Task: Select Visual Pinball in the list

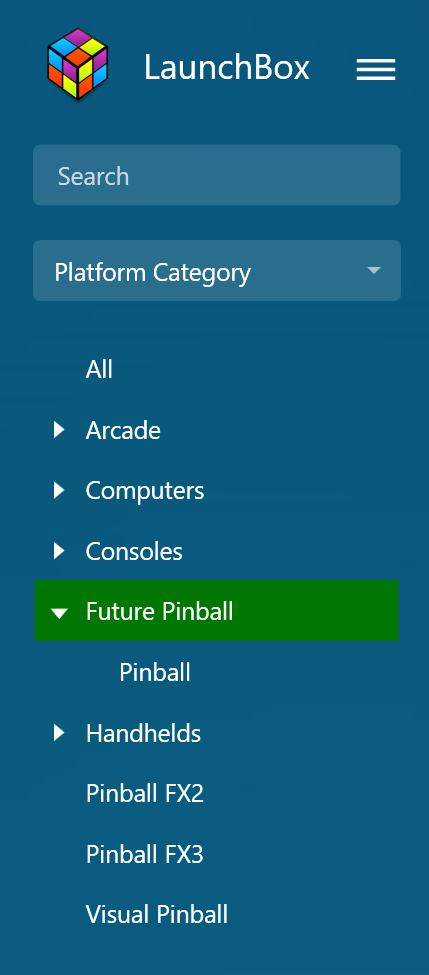Action: (x=157, y=915)
